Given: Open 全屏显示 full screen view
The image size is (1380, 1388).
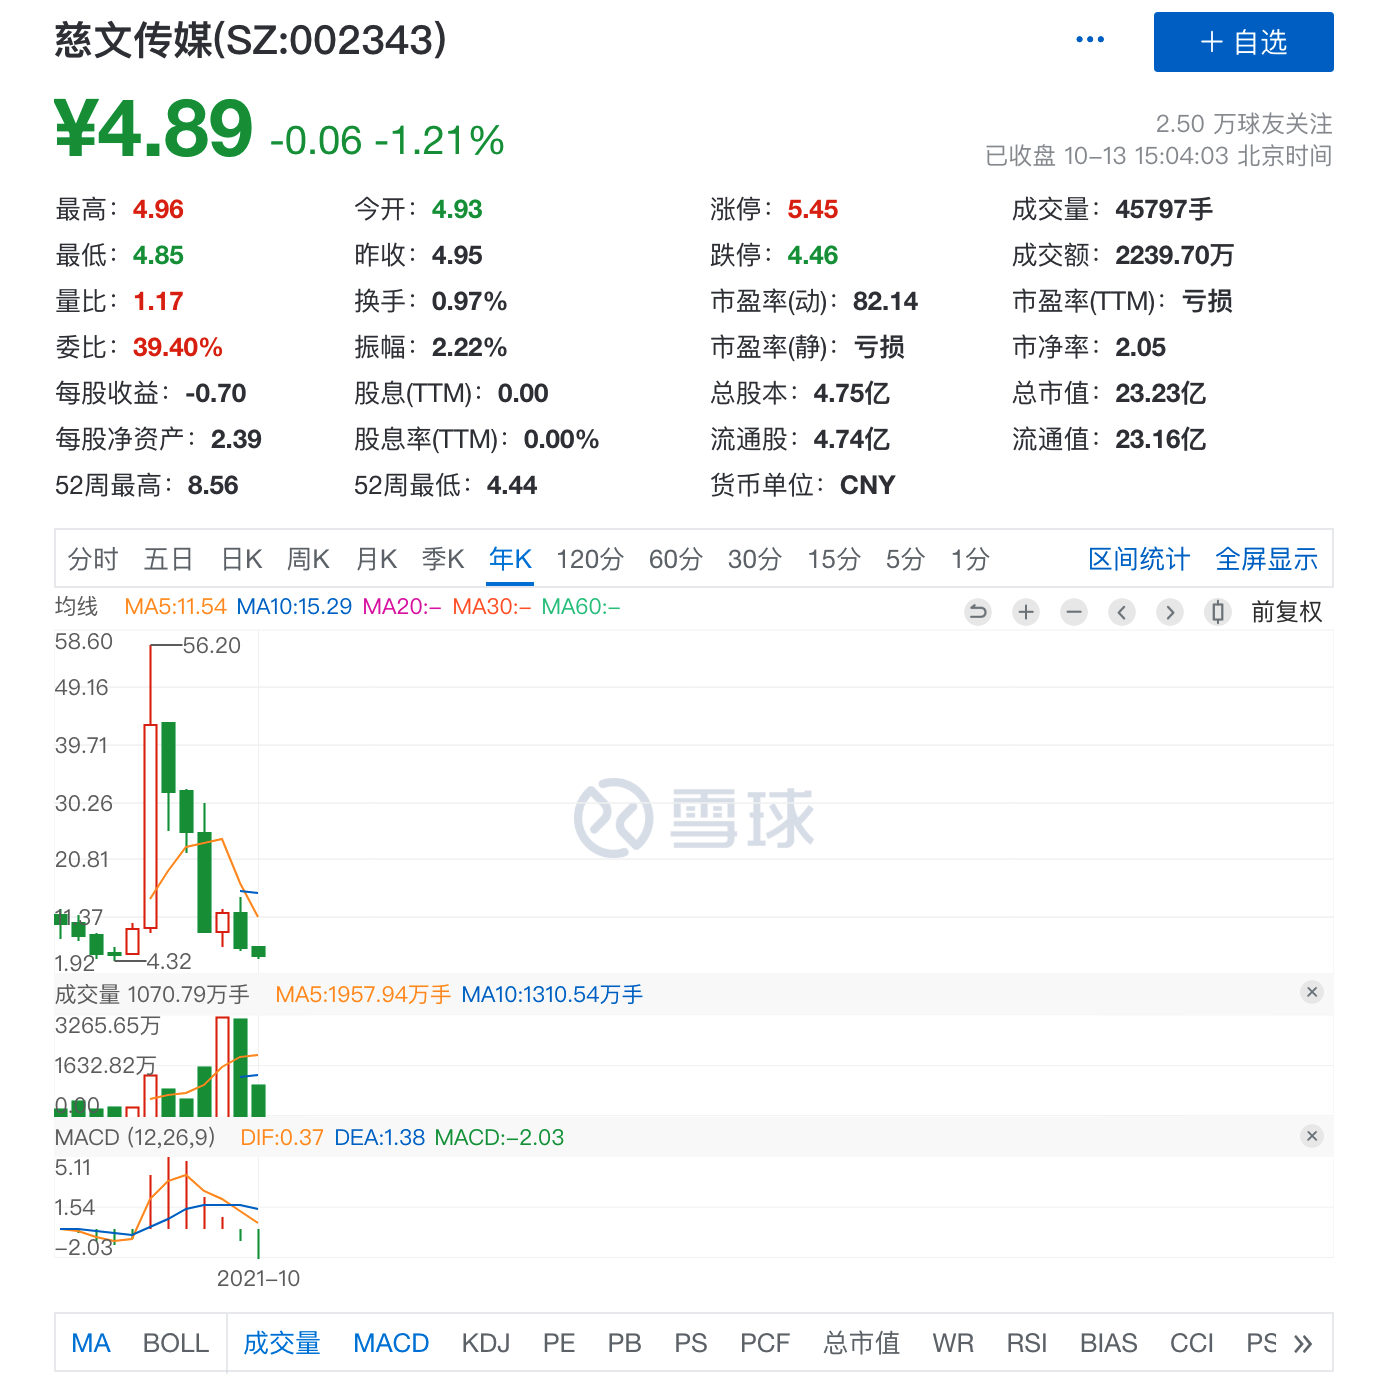Looking at the screenshot, I should [1266, 559].
